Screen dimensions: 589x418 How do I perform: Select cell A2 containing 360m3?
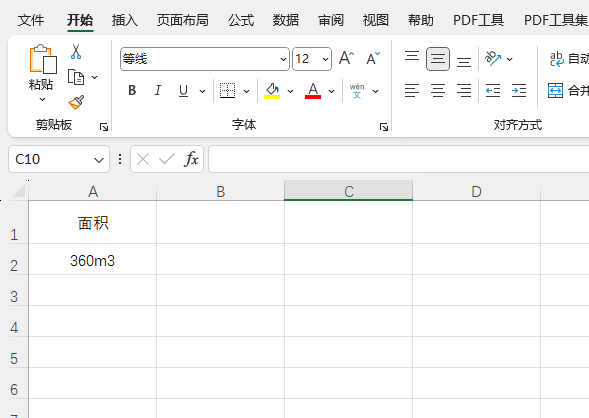tap(92, 259)
